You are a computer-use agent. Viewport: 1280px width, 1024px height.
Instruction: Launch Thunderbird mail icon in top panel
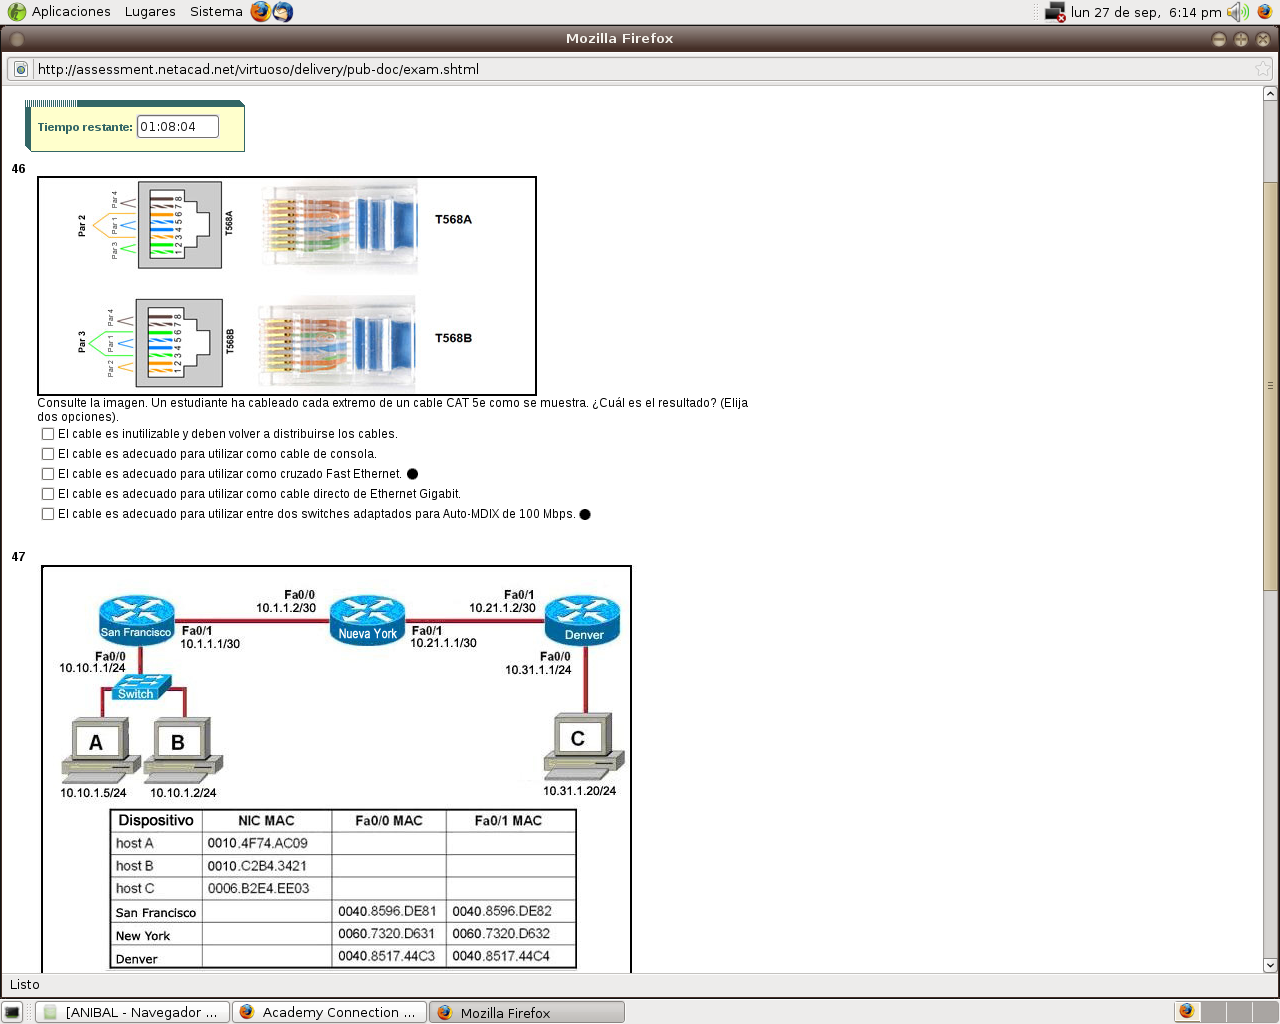point(283,12)
